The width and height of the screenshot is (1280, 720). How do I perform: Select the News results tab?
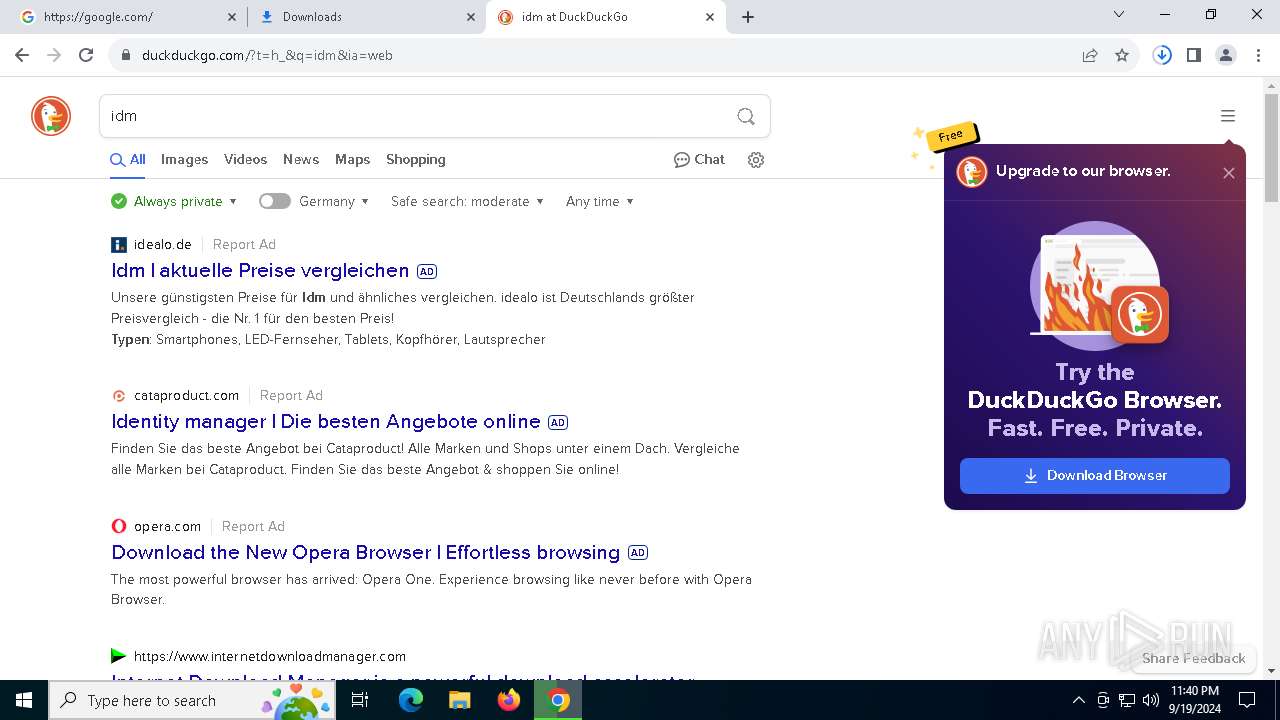301,160
